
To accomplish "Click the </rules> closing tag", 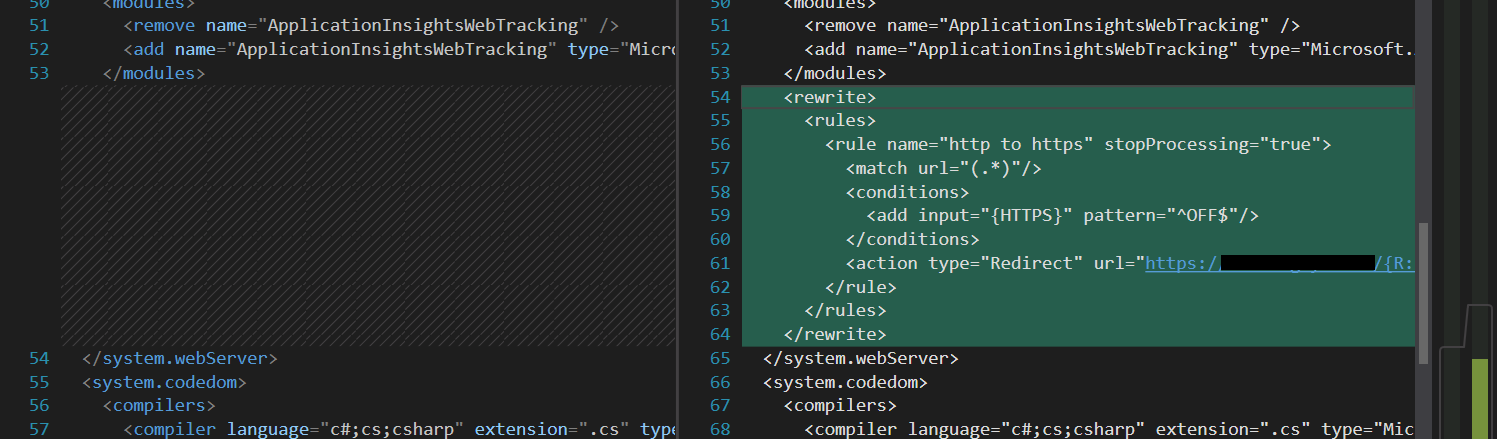I will pyautogui.click(x=845, y=311).
